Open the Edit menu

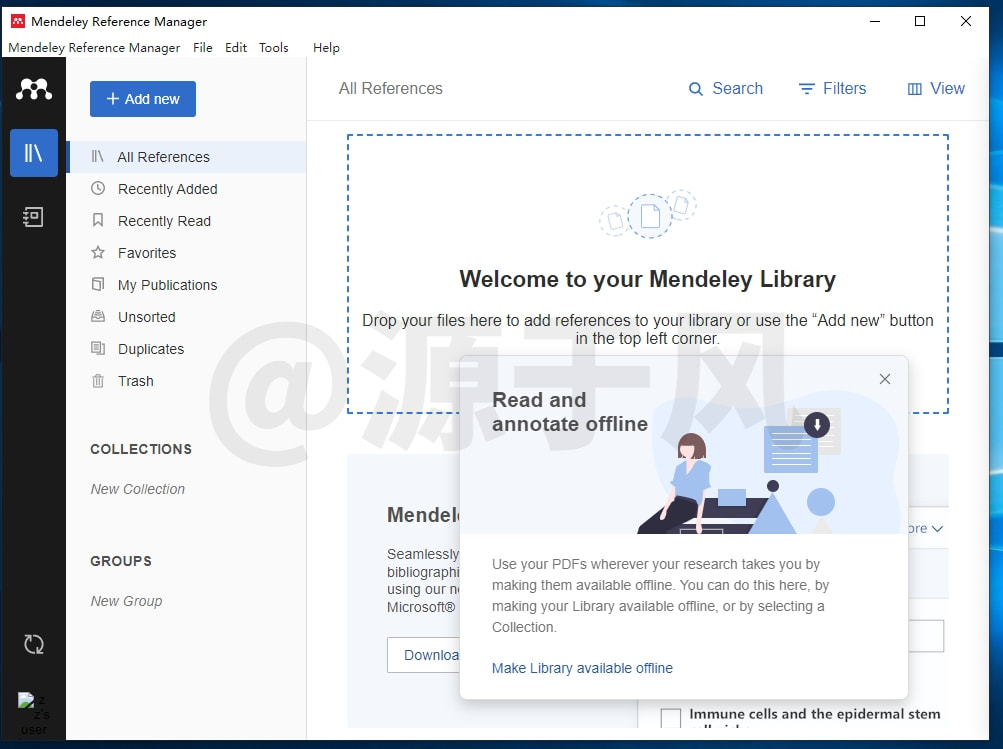pos(235,48)
